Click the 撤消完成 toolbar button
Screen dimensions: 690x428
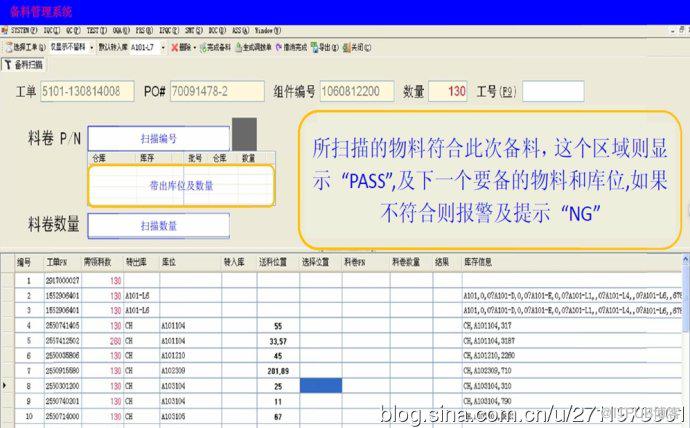click(291, 47)
